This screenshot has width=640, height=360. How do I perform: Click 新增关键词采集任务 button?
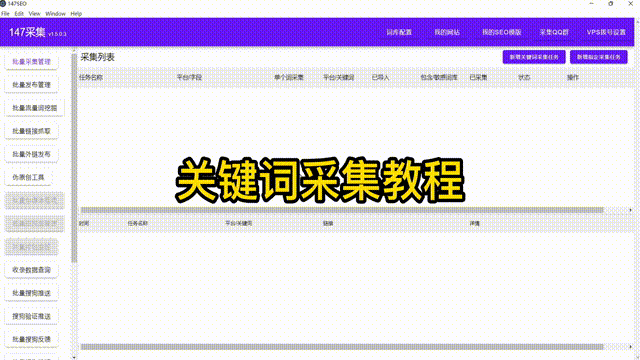534,57
